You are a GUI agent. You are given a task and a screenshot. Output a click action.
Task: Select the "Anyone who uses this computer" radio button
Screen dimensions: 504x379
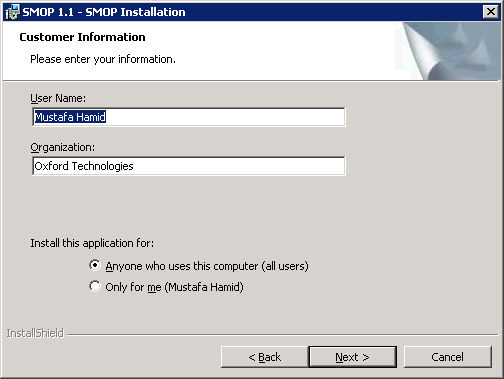(x=95, y=265)
